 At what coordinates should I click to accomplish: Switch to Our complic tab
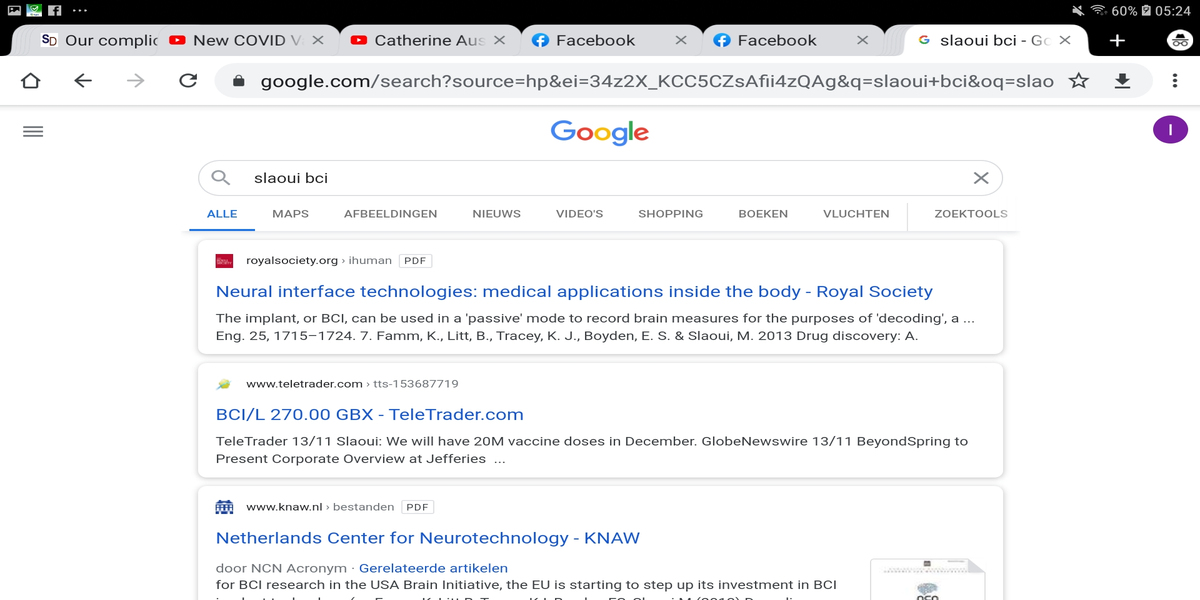pos(99,40)
